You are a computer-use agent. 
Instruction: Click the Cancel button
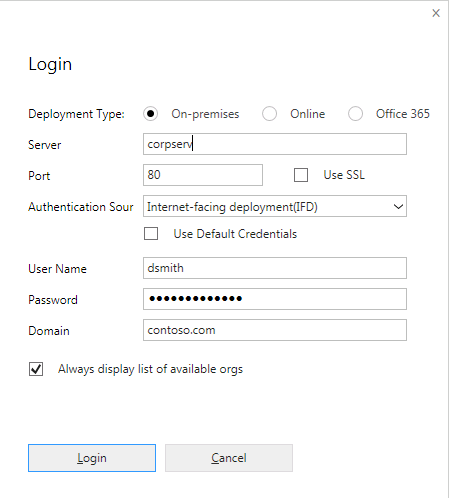tap(229, 458)
